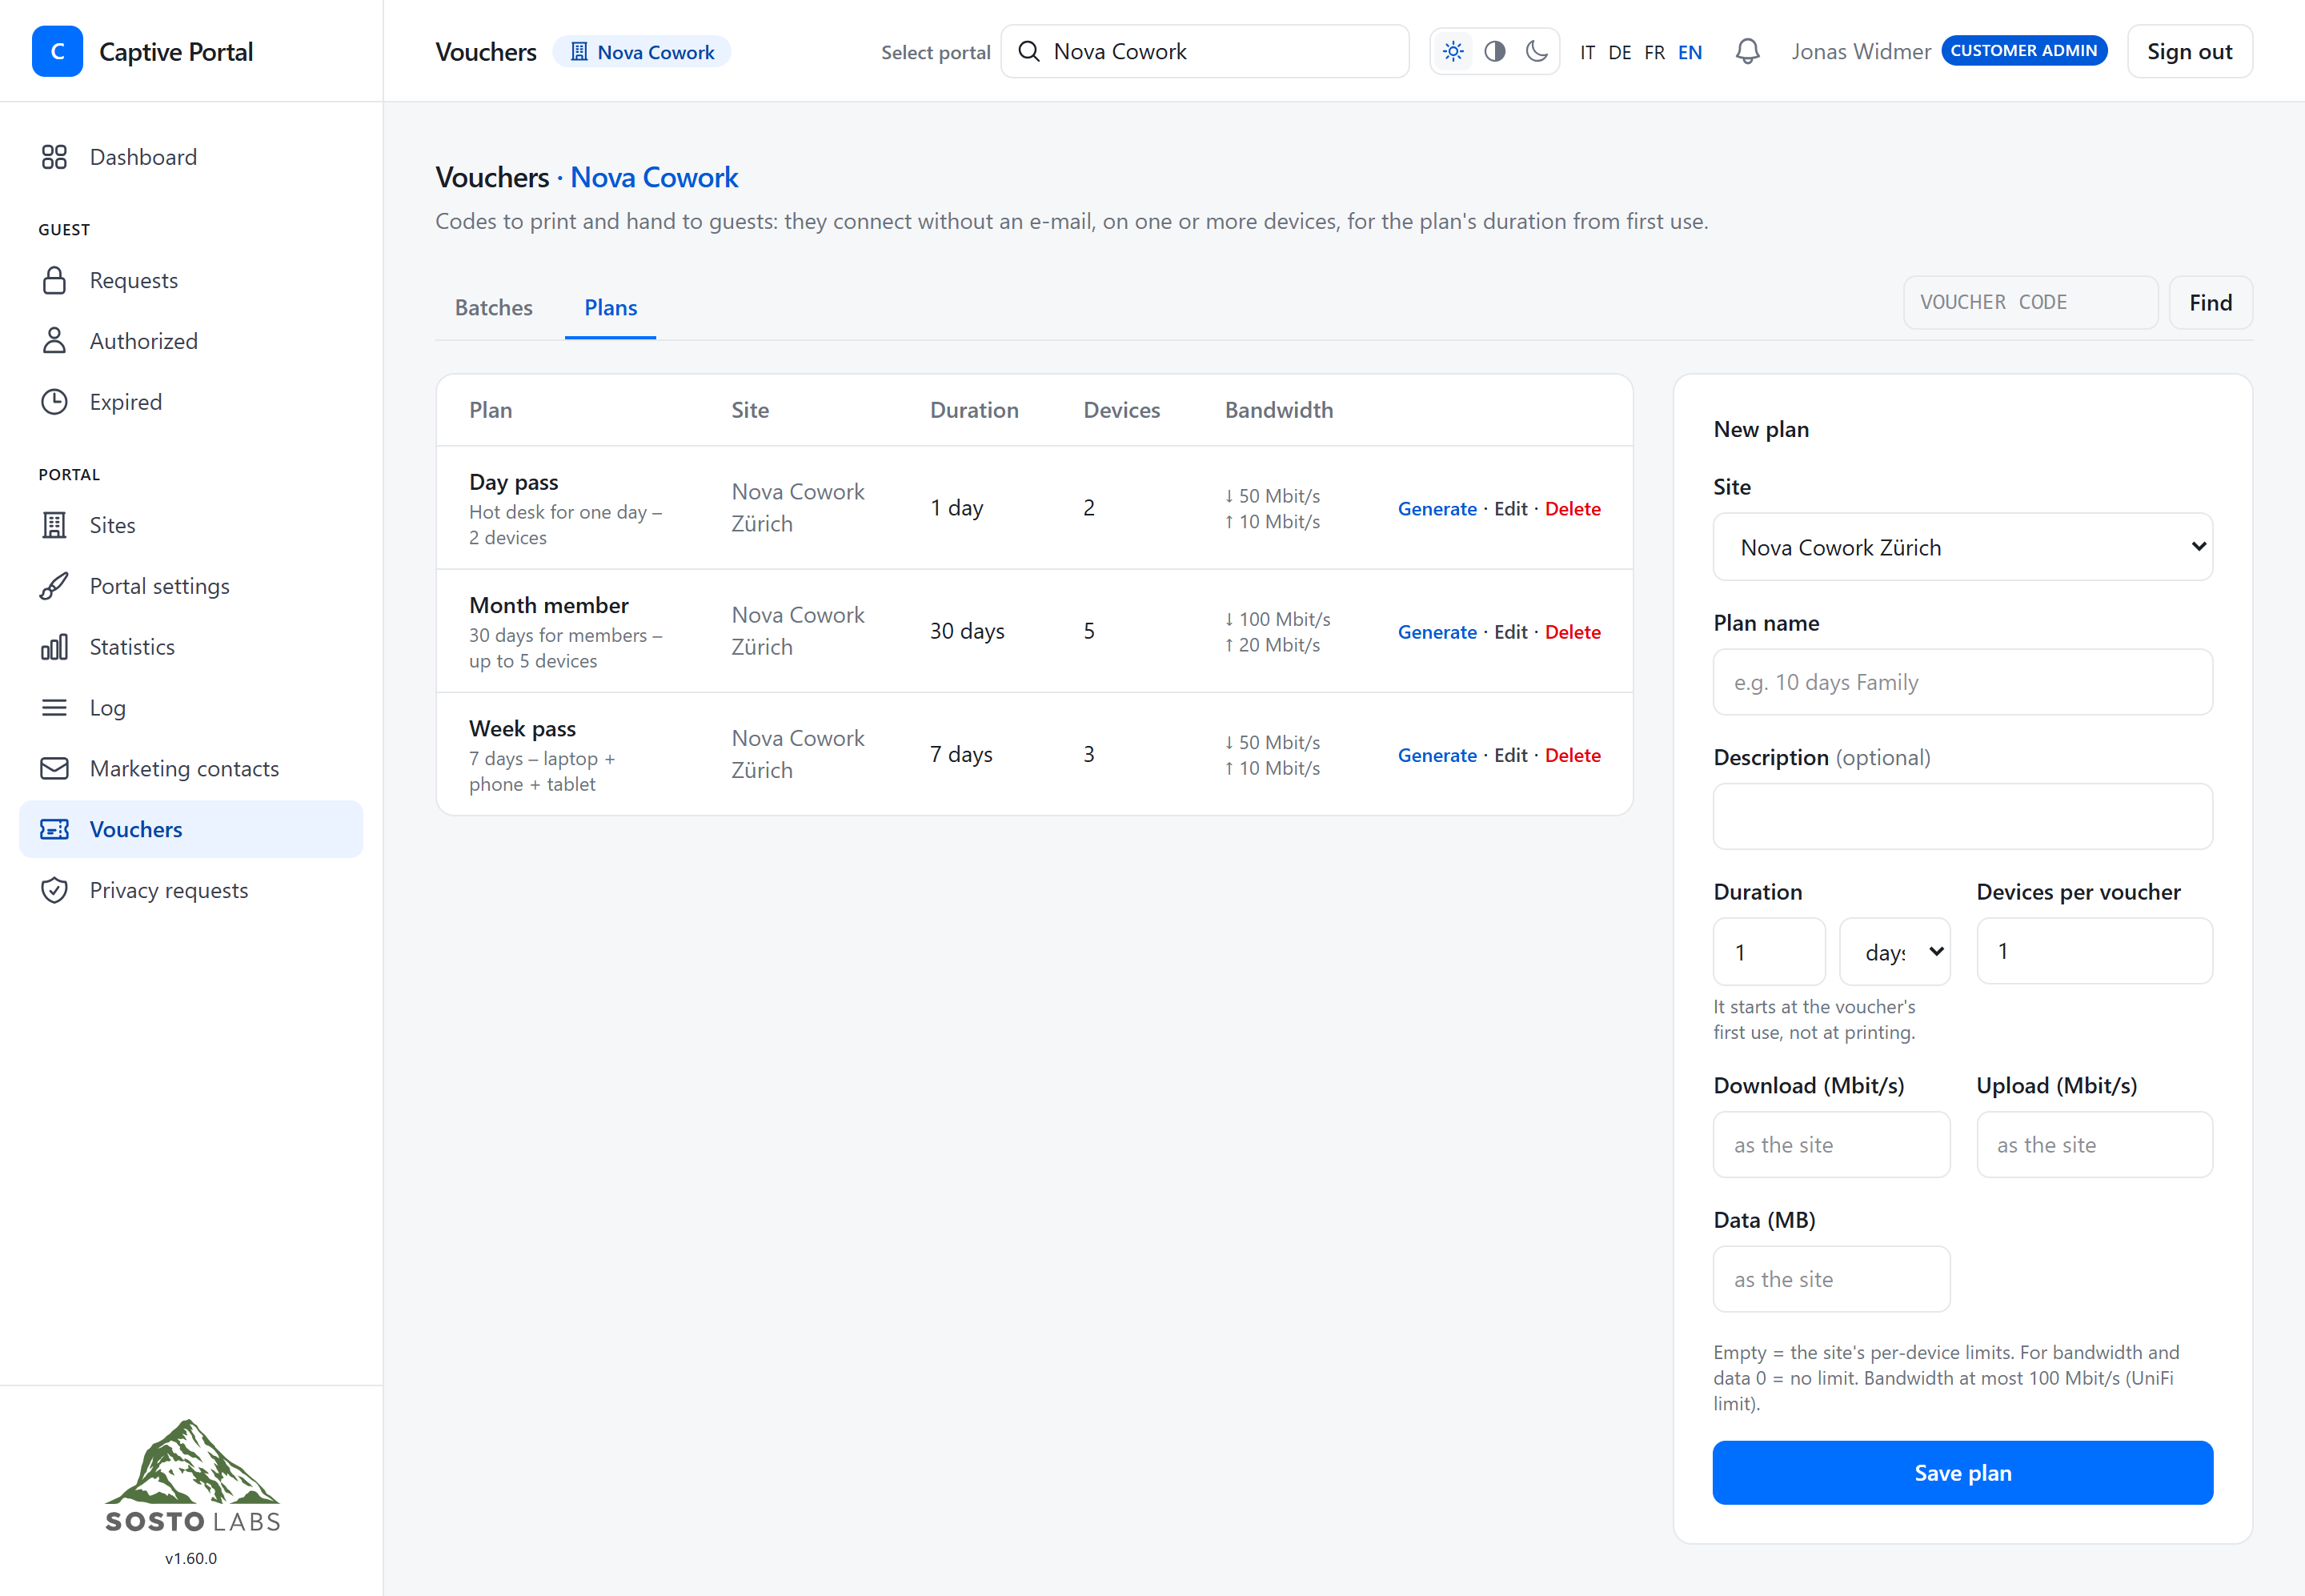The height and width of the screenshot is (1596, 2305).
Task: Open the Batches tab
Action: 494,307
